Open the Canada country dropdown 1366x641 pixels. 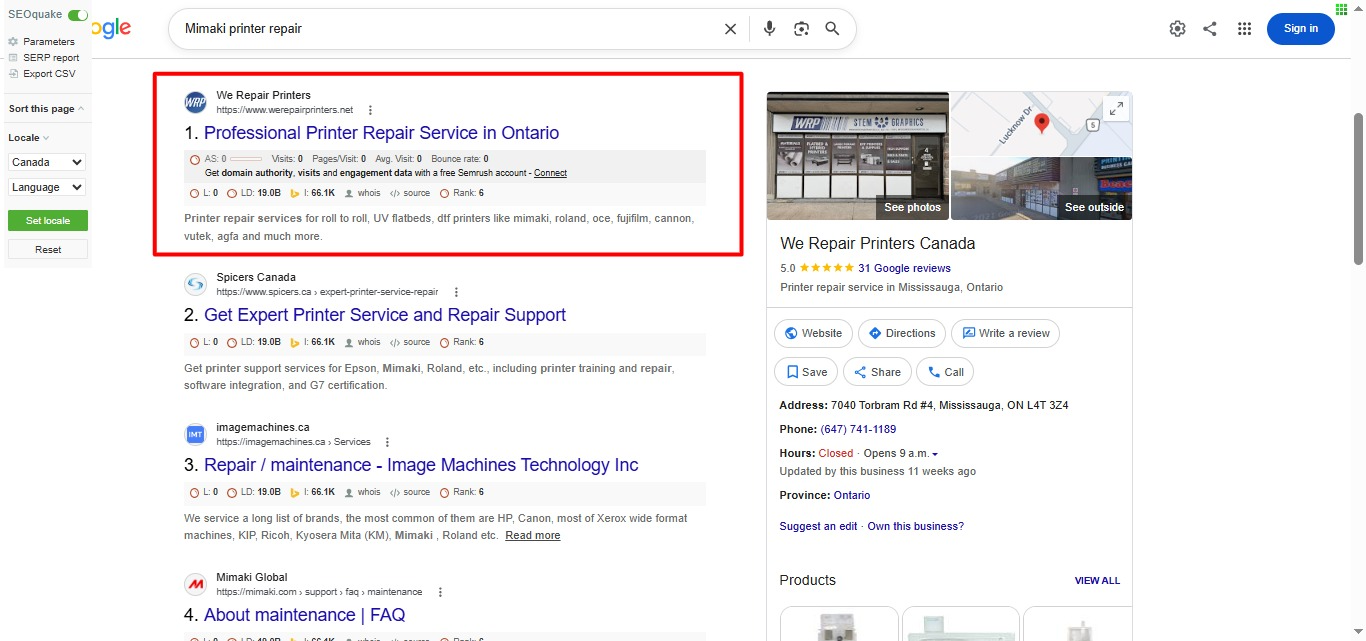tap(47, 162)
